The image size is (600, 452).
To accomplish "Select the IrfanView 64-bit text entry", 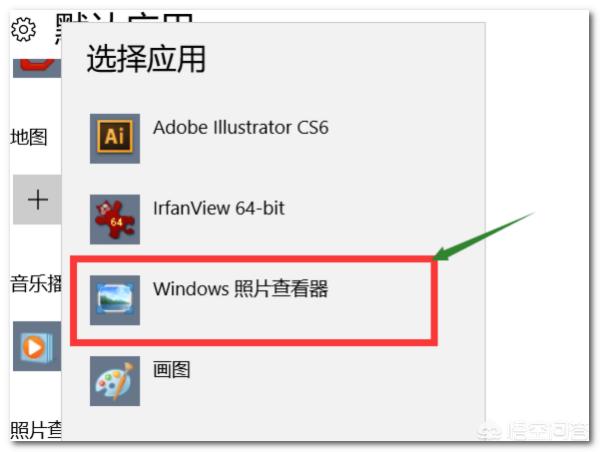I will (218, 208).
